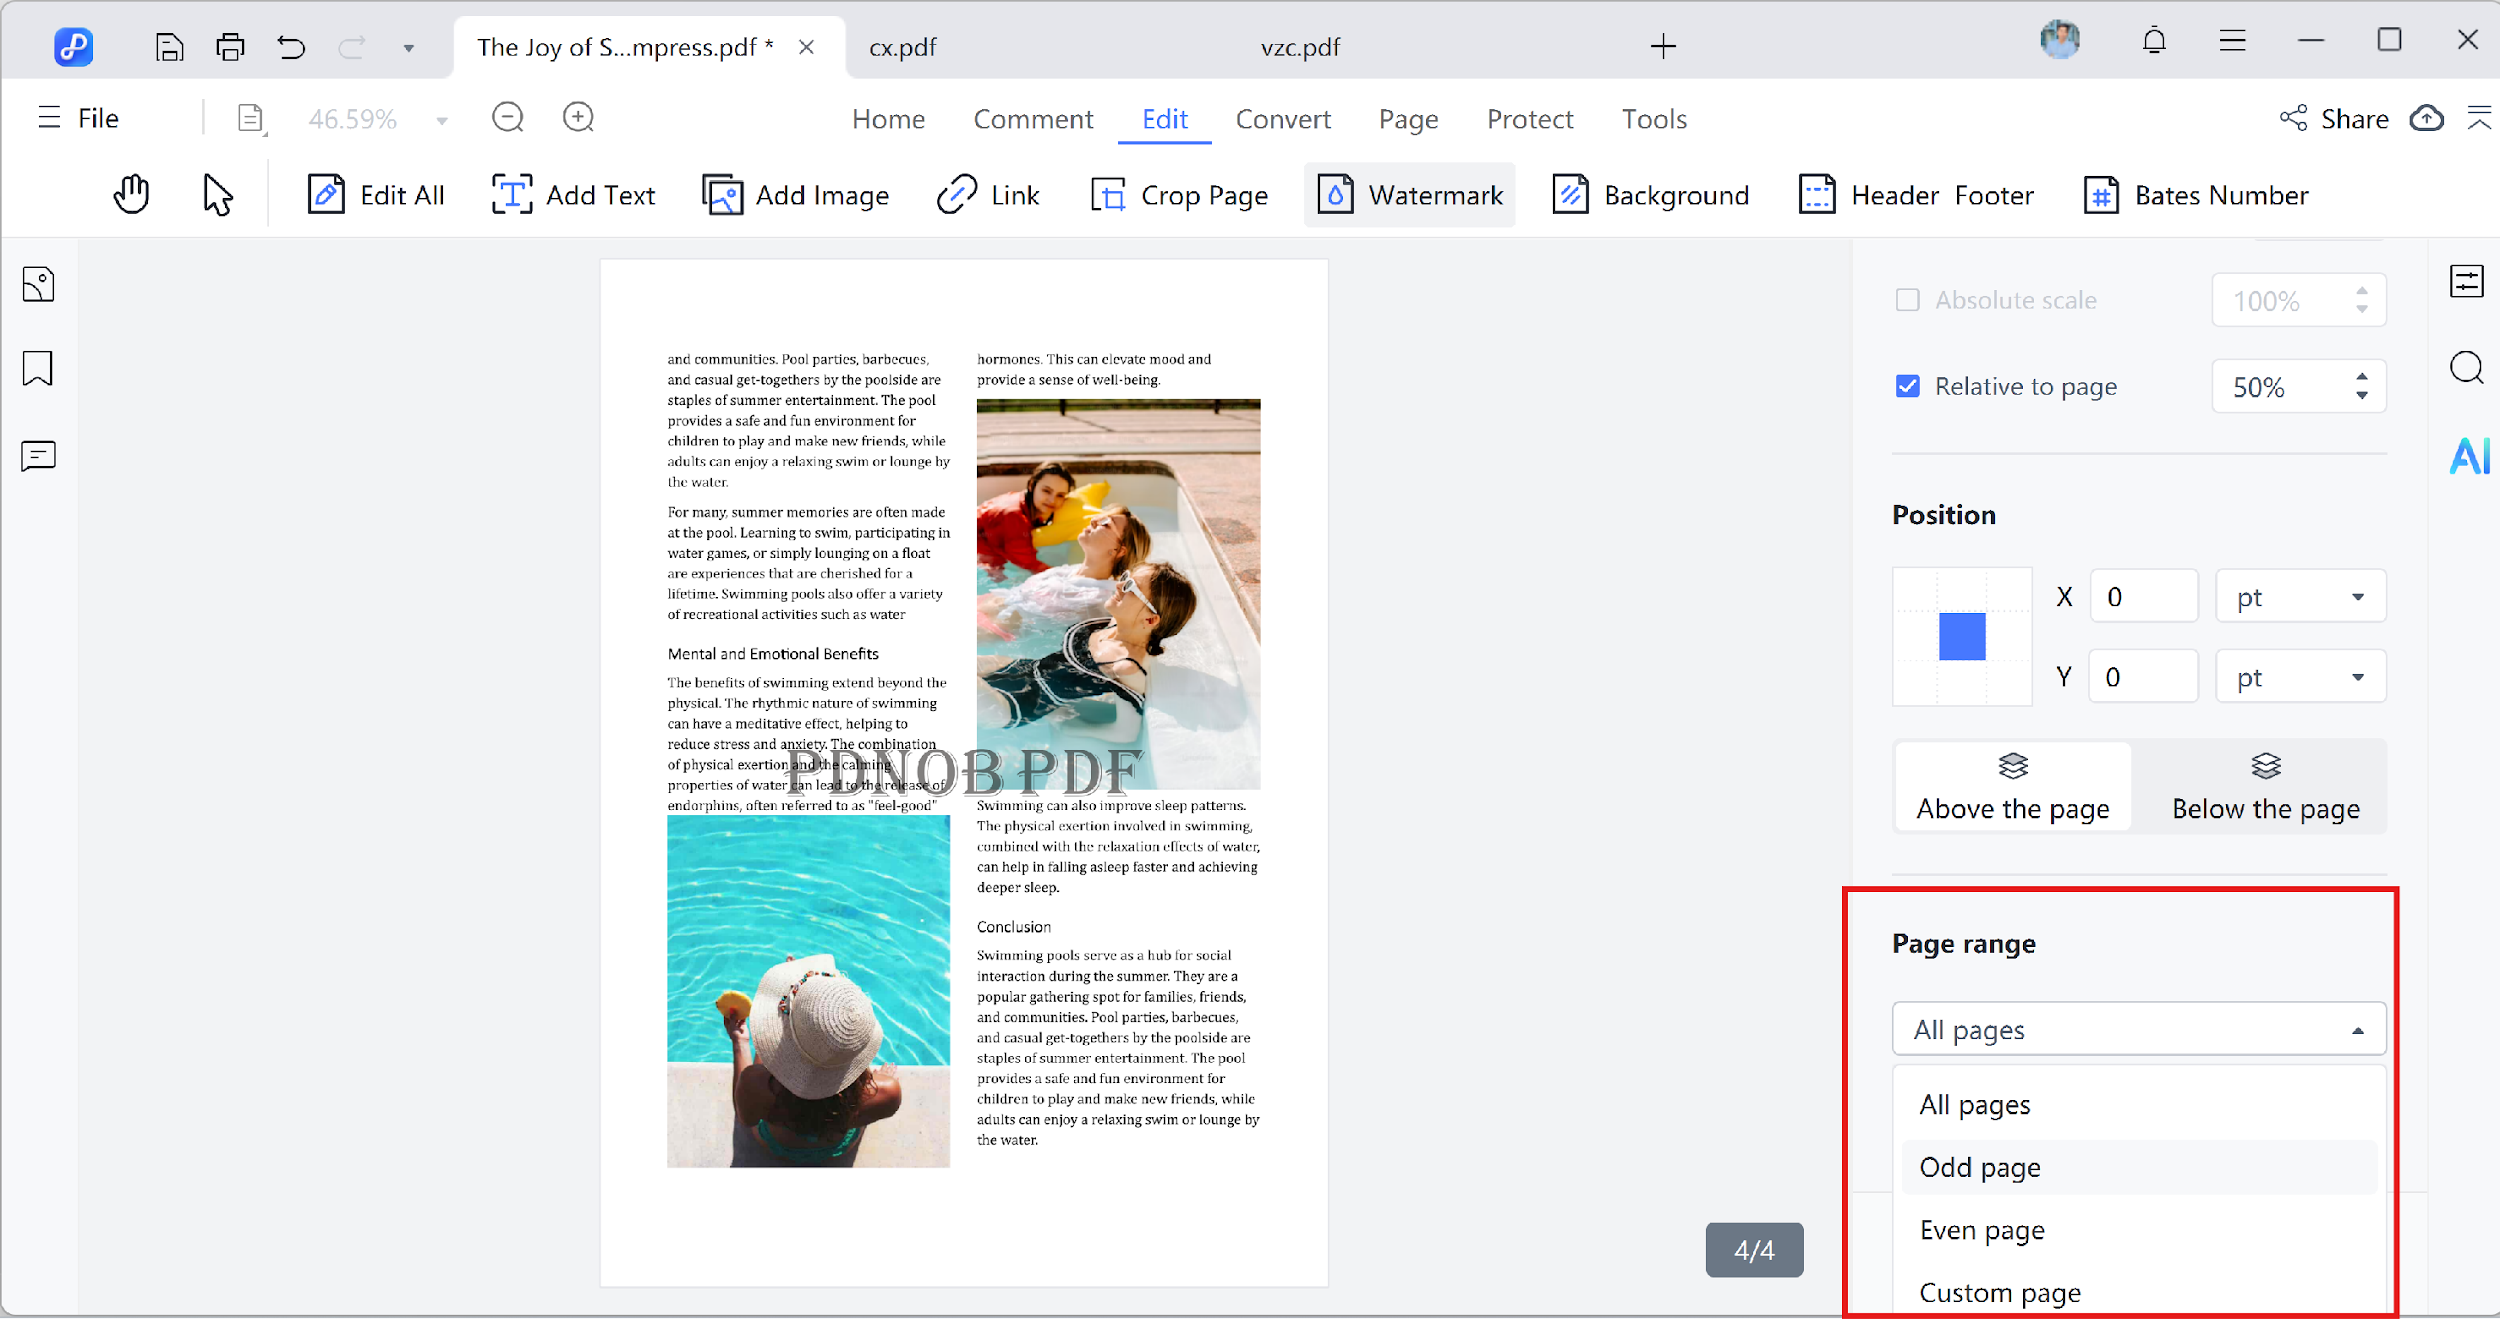Switch to the Convert ribbon tab

click(1283, 118)
